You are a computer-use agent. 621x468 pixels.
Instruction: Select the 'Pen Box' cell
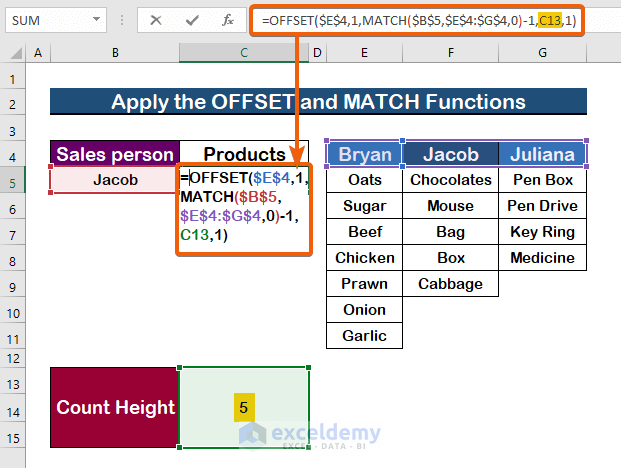pos(543,180)
